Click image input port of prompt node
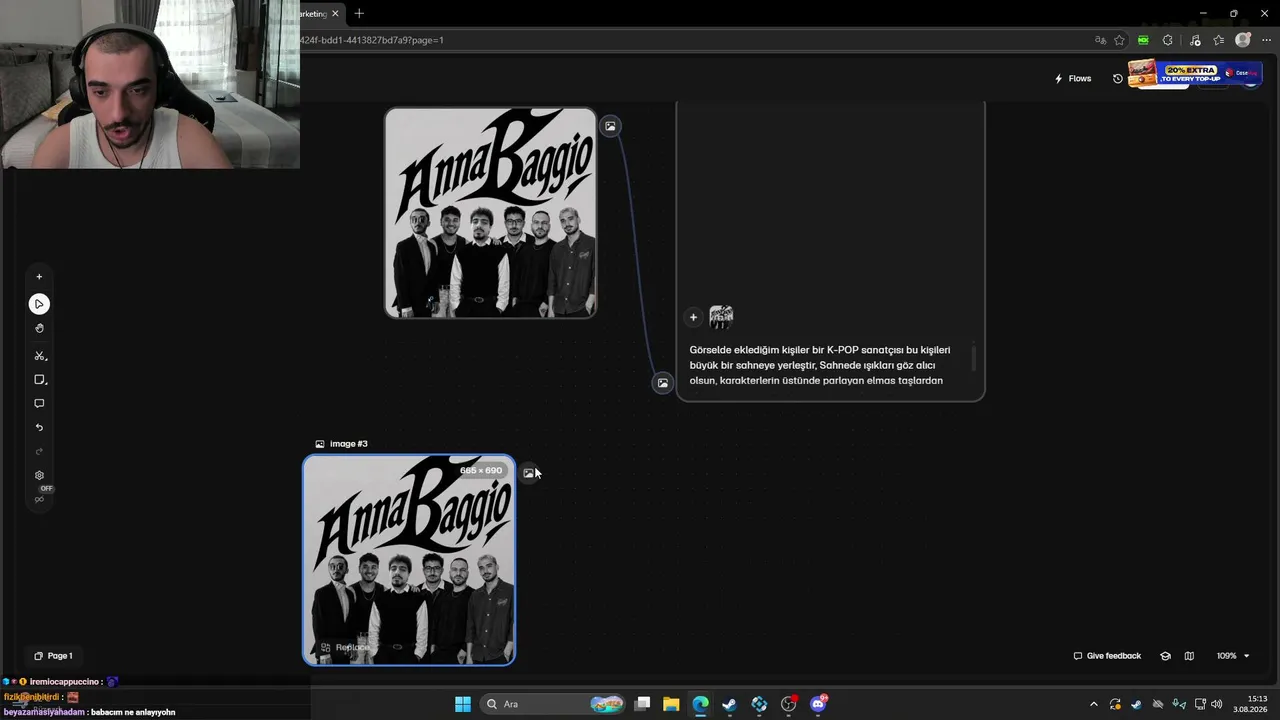Screen dimensions: 1280x720 click(x=662, y=383)
